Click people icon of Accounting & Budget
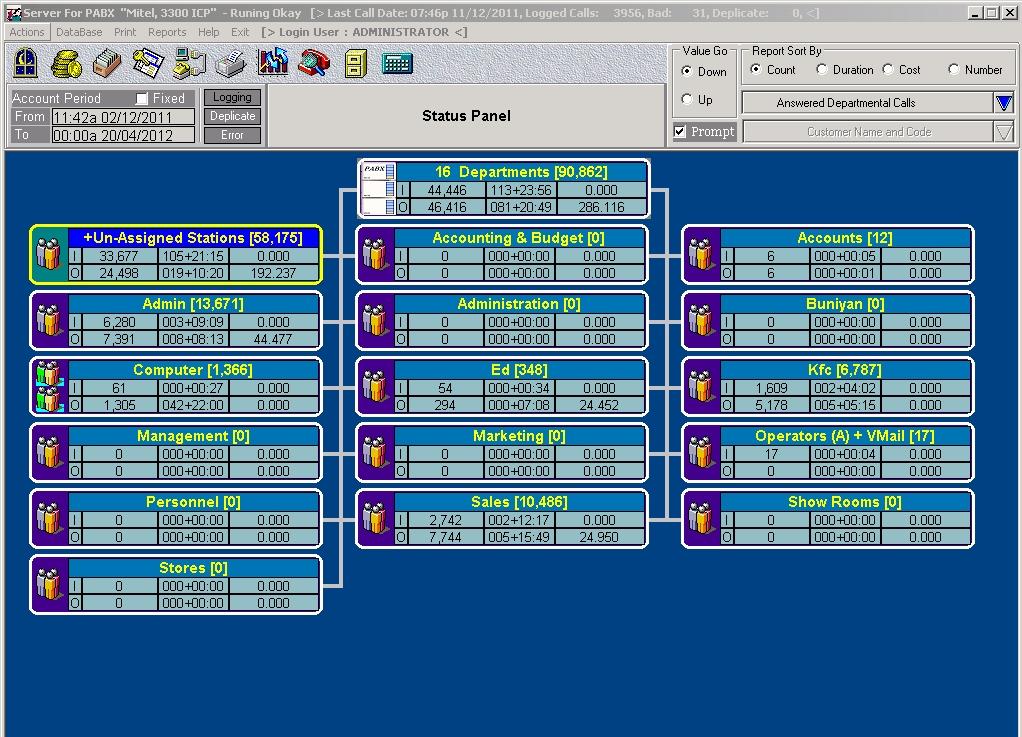Viewport: 1022px width, 737px height. [x=375, y=255]
